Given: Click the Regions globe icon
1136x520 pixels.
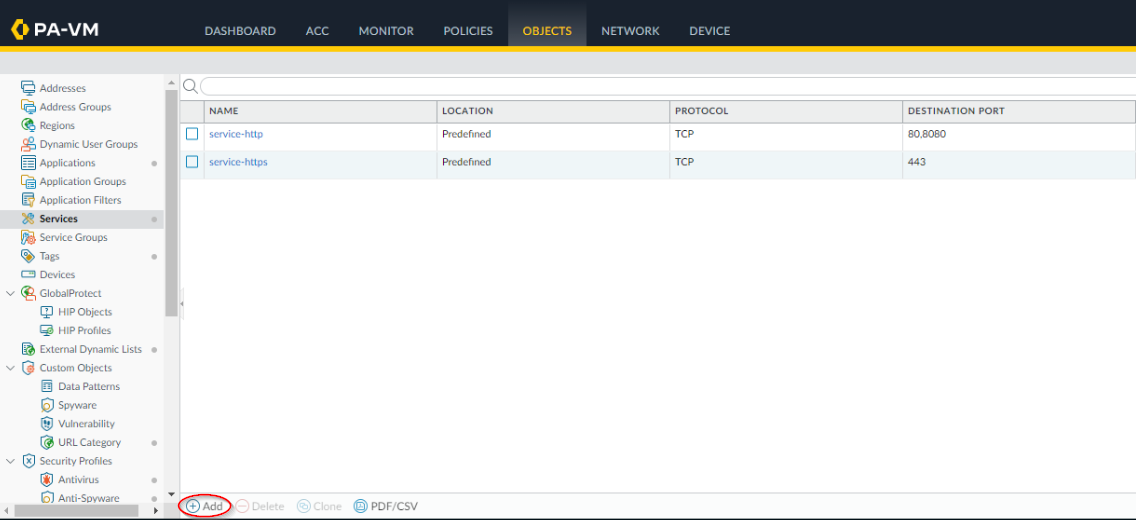Looking at the screenshot, I should (x=28, y=125).
